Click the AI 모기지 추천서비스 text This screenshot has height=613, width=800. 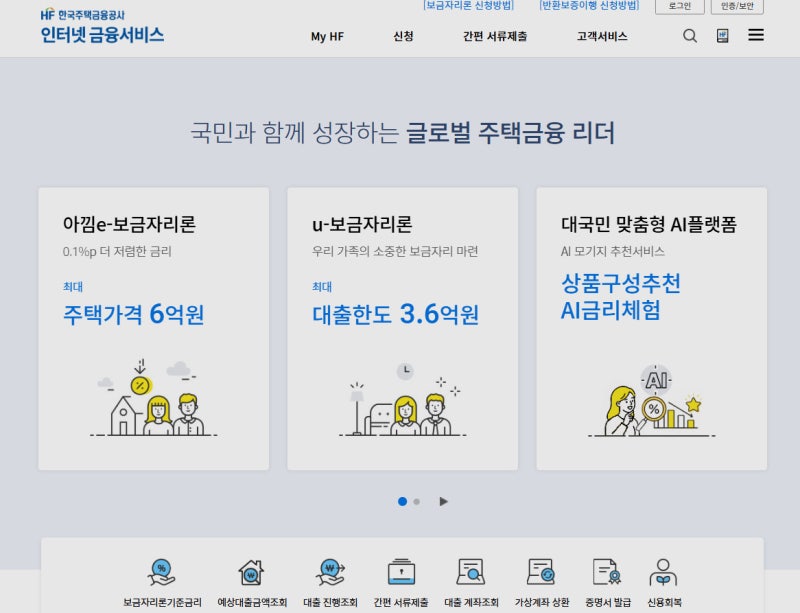click(x=612, y=251)
